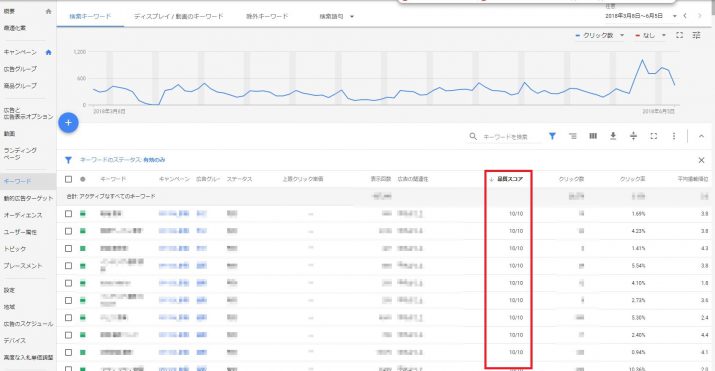Screen dimensions: 715x371
Task: Tick the checkbox in the 4.23% row
Action: coord(68,231)
